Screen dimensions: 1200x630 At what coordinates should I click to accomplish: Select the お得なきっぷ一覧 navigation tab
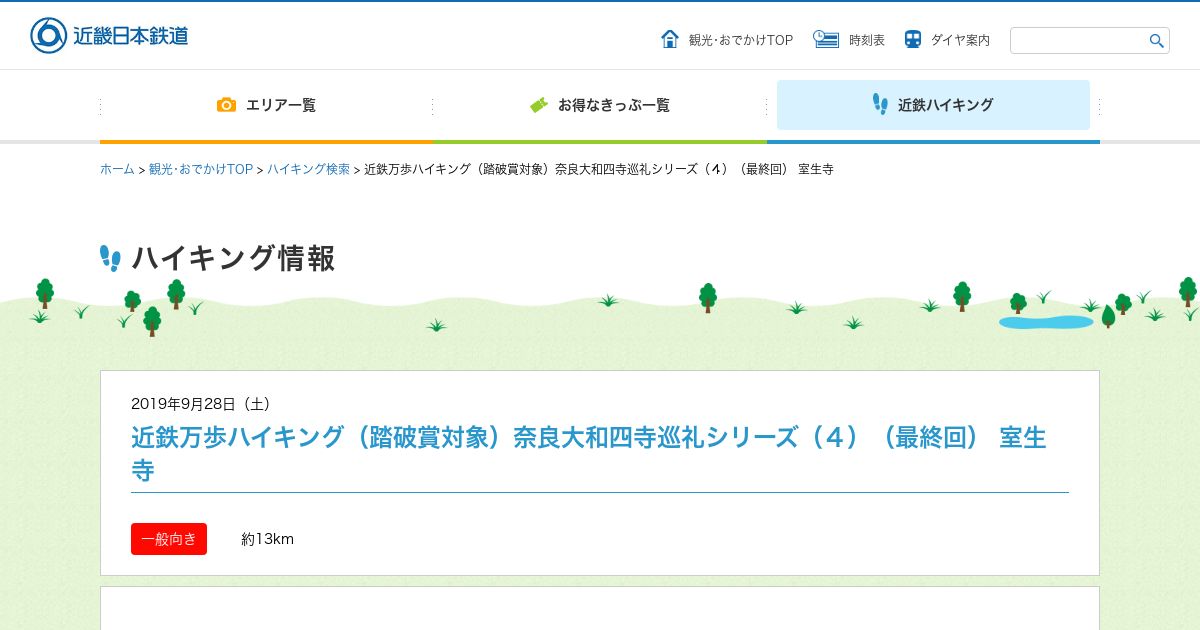[x=600, y=105]
